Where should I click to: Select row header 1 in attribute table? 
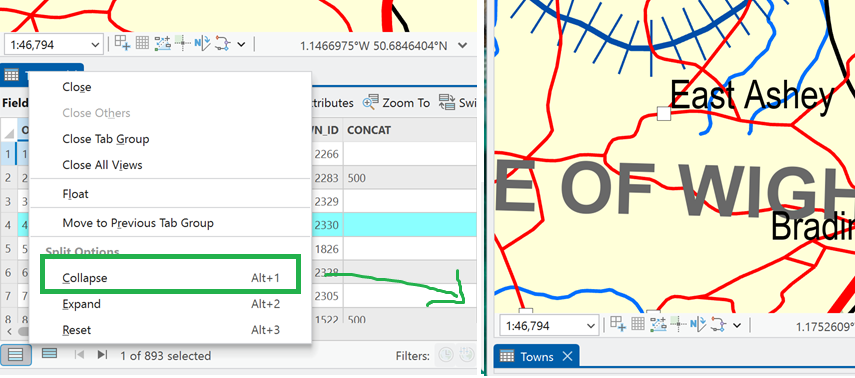(x=8, y=154)
